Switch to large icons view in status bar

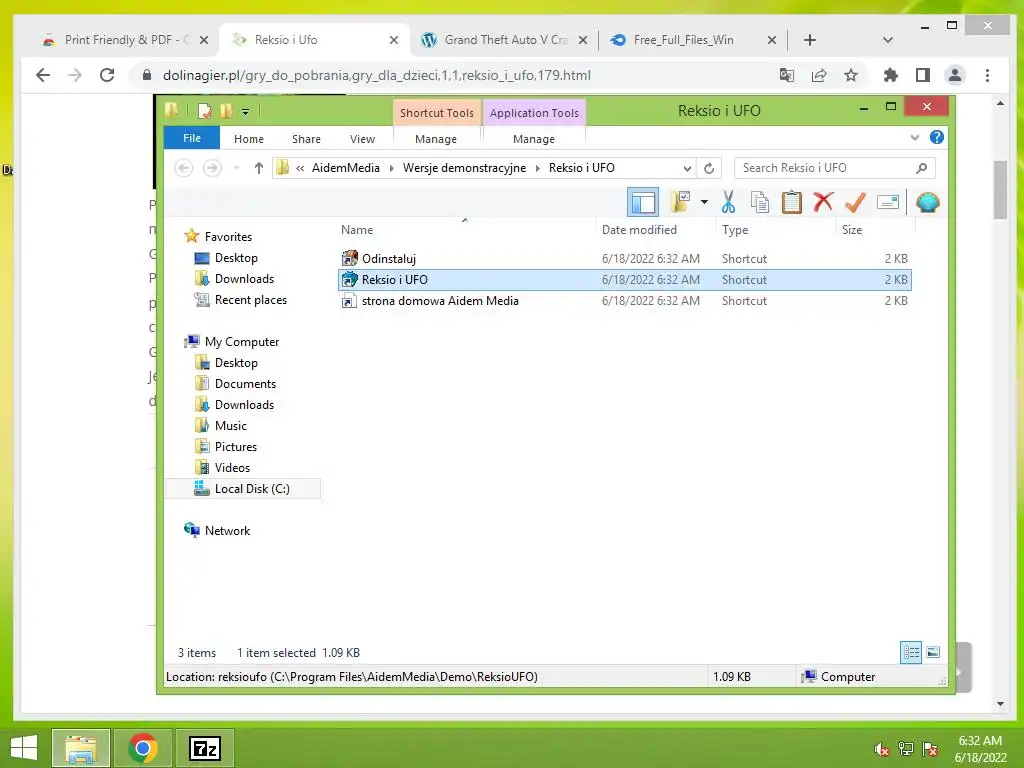pyautogui.click(x=933, y=652)
